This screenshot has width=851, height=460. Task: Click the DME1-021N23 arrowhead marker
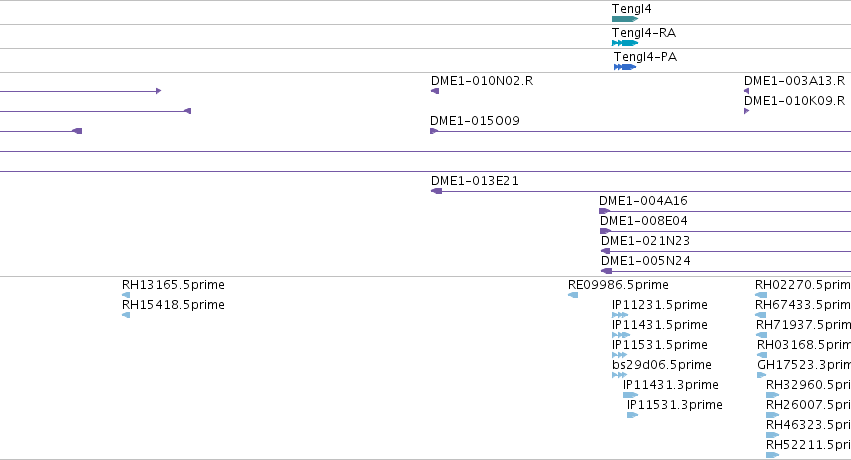[605, 251]
